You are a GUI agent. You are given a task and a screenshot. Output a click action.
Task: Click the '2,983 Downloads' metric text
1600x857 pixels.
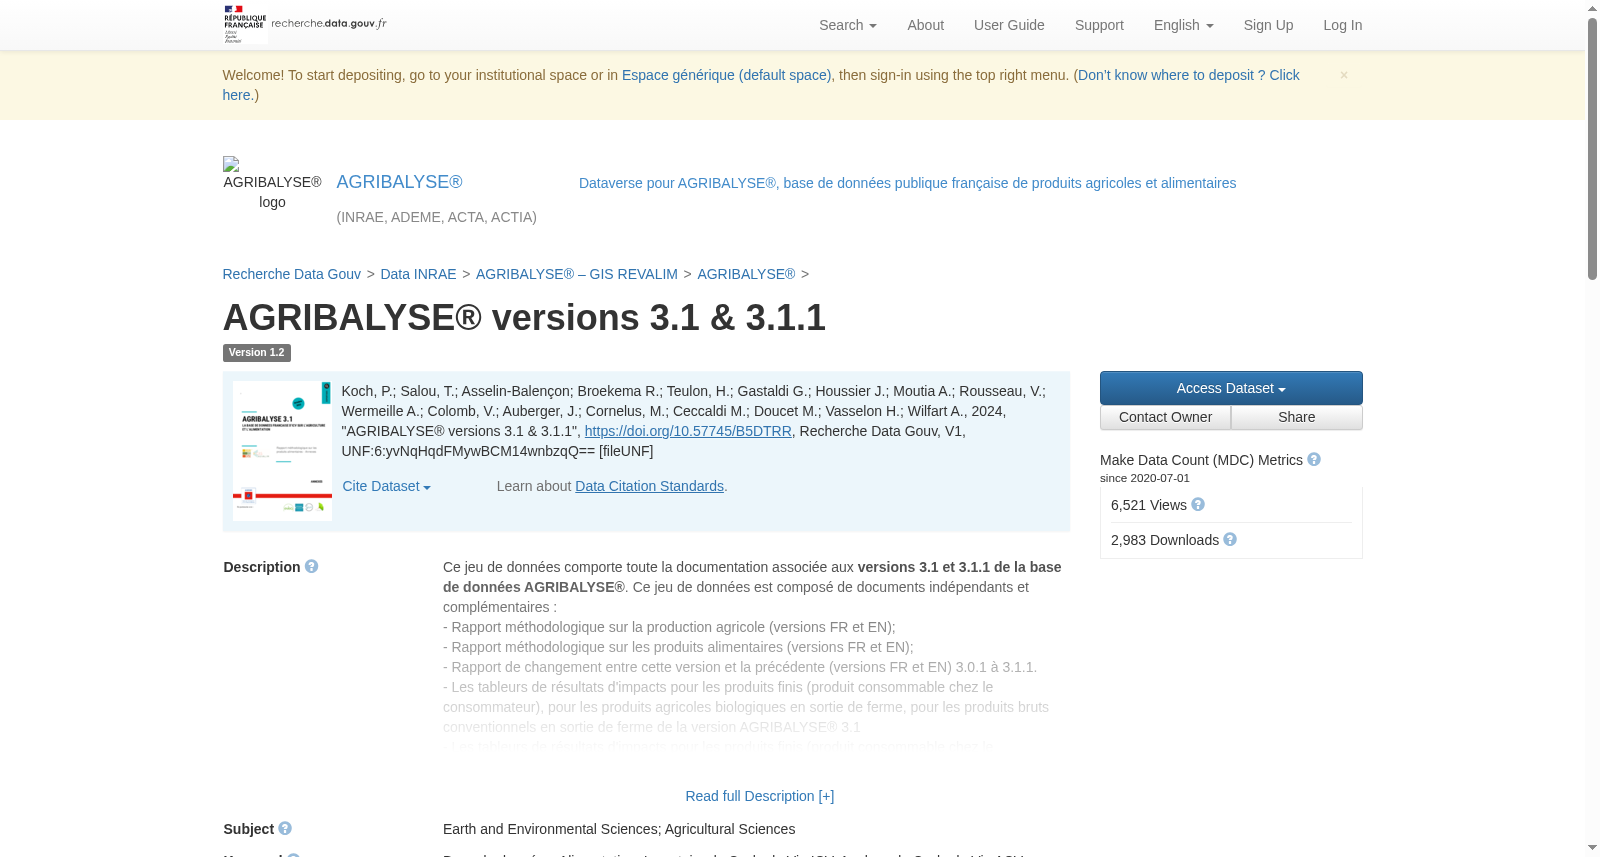1165,540
